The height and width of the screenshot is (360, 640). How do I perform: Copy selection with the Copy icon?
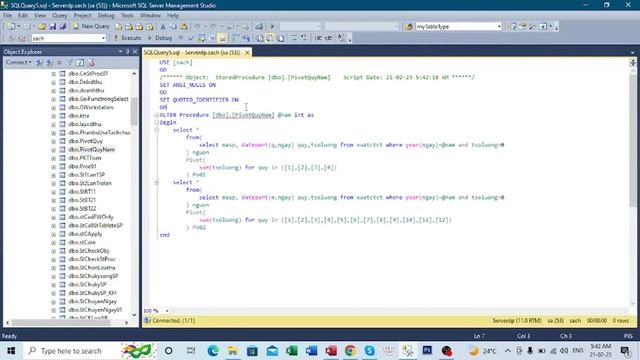pos(173,27)
